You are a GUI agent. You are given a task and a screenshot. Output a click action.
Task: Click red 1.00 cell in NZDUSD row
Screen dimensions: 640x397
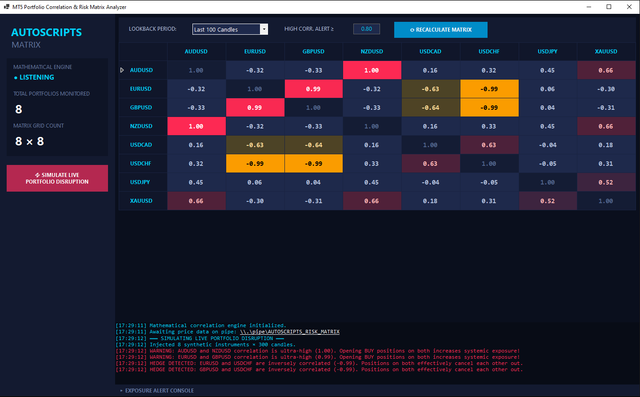pyautogui.click(x=196, y=126)
